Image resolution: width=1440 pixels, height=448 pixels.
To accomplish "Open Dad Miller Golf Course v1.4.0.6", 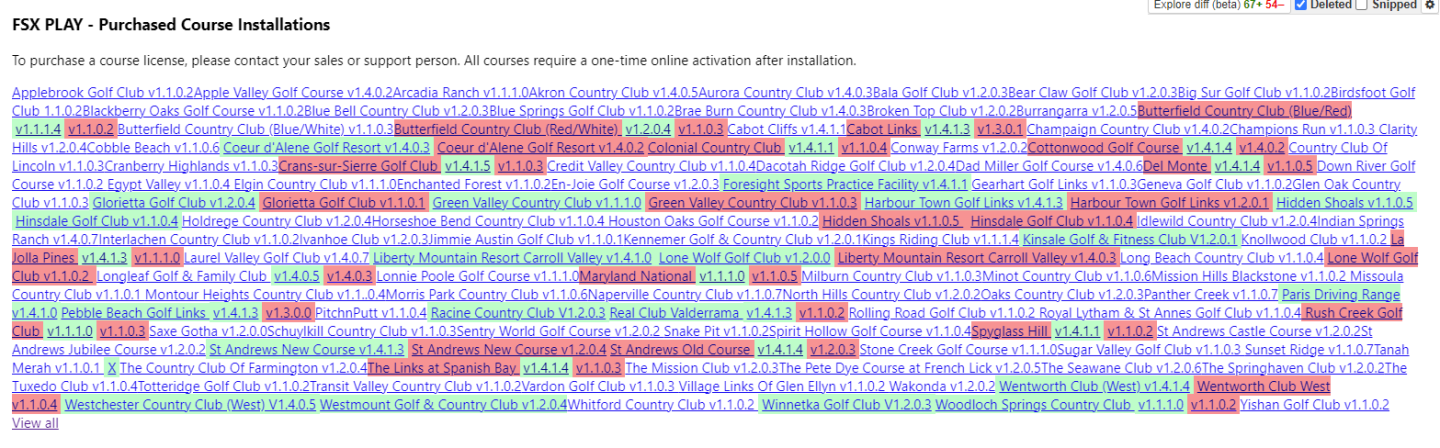I will pyautogui.click(x=1049, y=166).
